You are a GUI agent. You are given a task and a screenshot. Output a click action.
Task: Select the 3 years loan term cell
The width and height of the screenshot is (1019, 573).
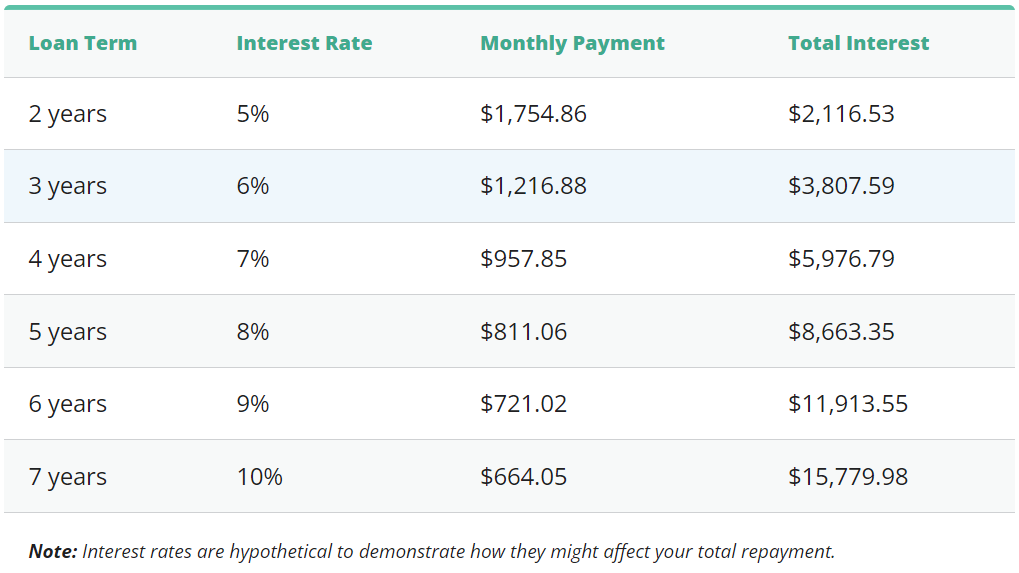point(67,187)
